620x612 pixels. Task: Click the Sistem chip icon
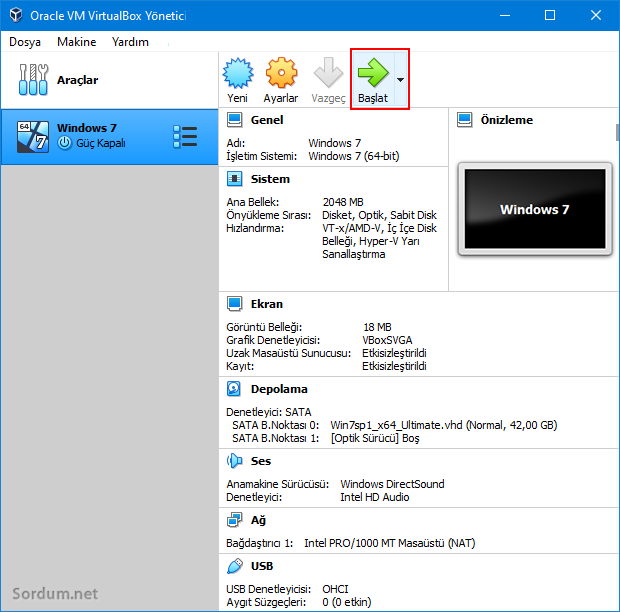(234, 179)
